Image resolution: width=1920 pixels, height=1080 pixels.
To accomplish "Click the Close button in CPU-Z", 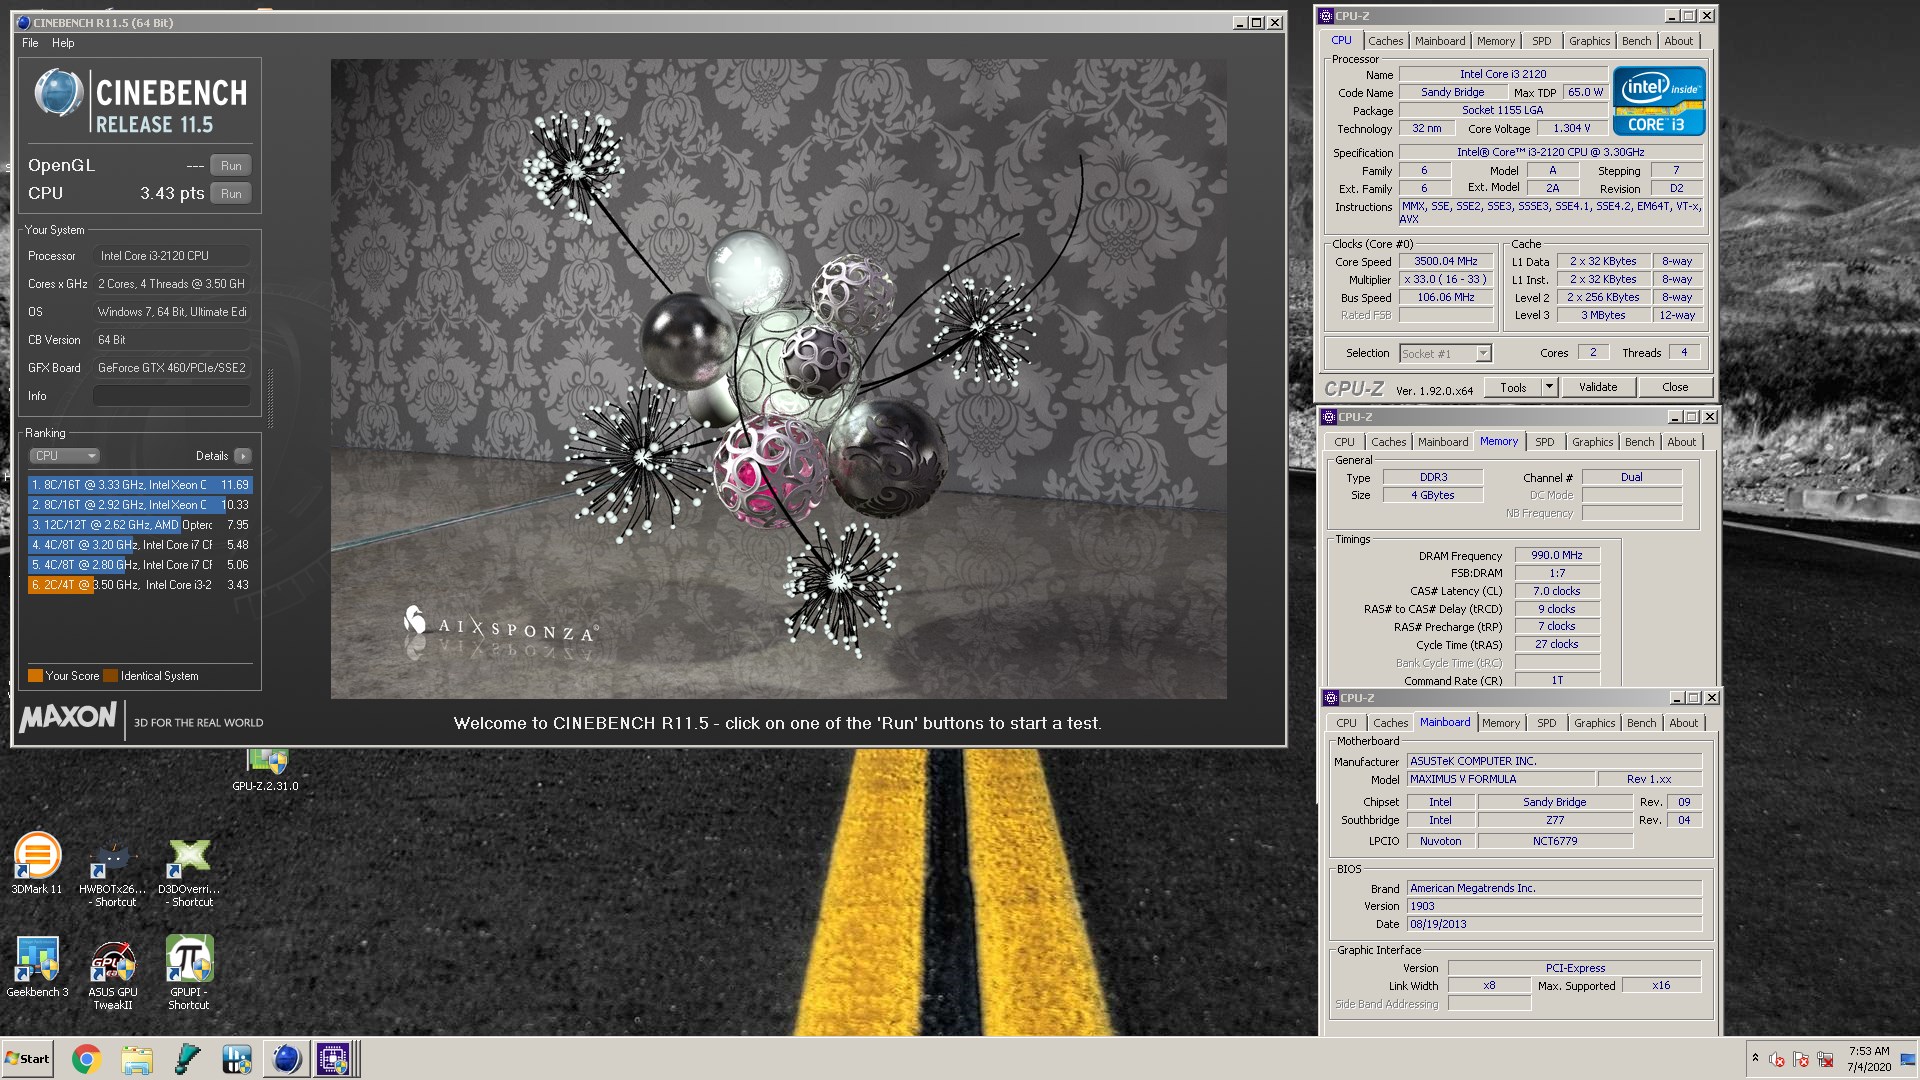I will 1675,388.
